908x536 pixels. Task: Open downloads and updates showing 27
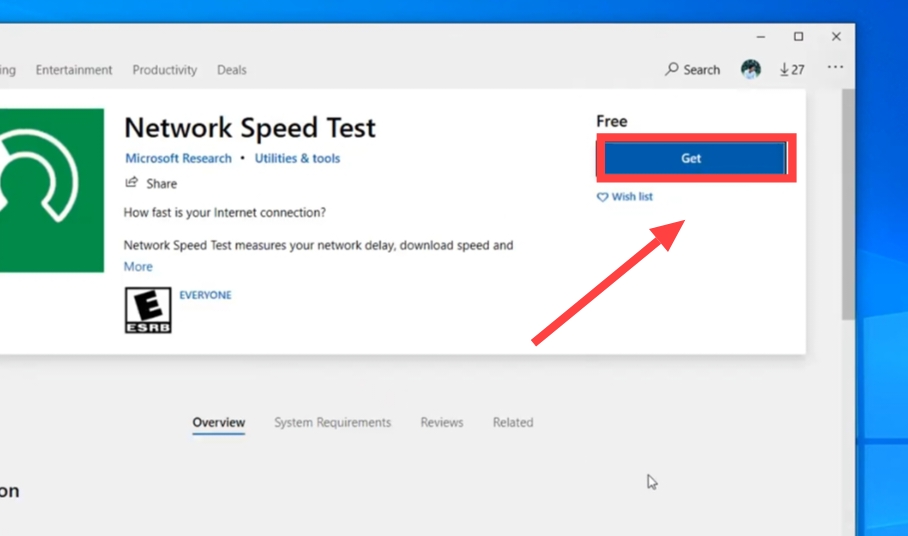tap(792, 69)
